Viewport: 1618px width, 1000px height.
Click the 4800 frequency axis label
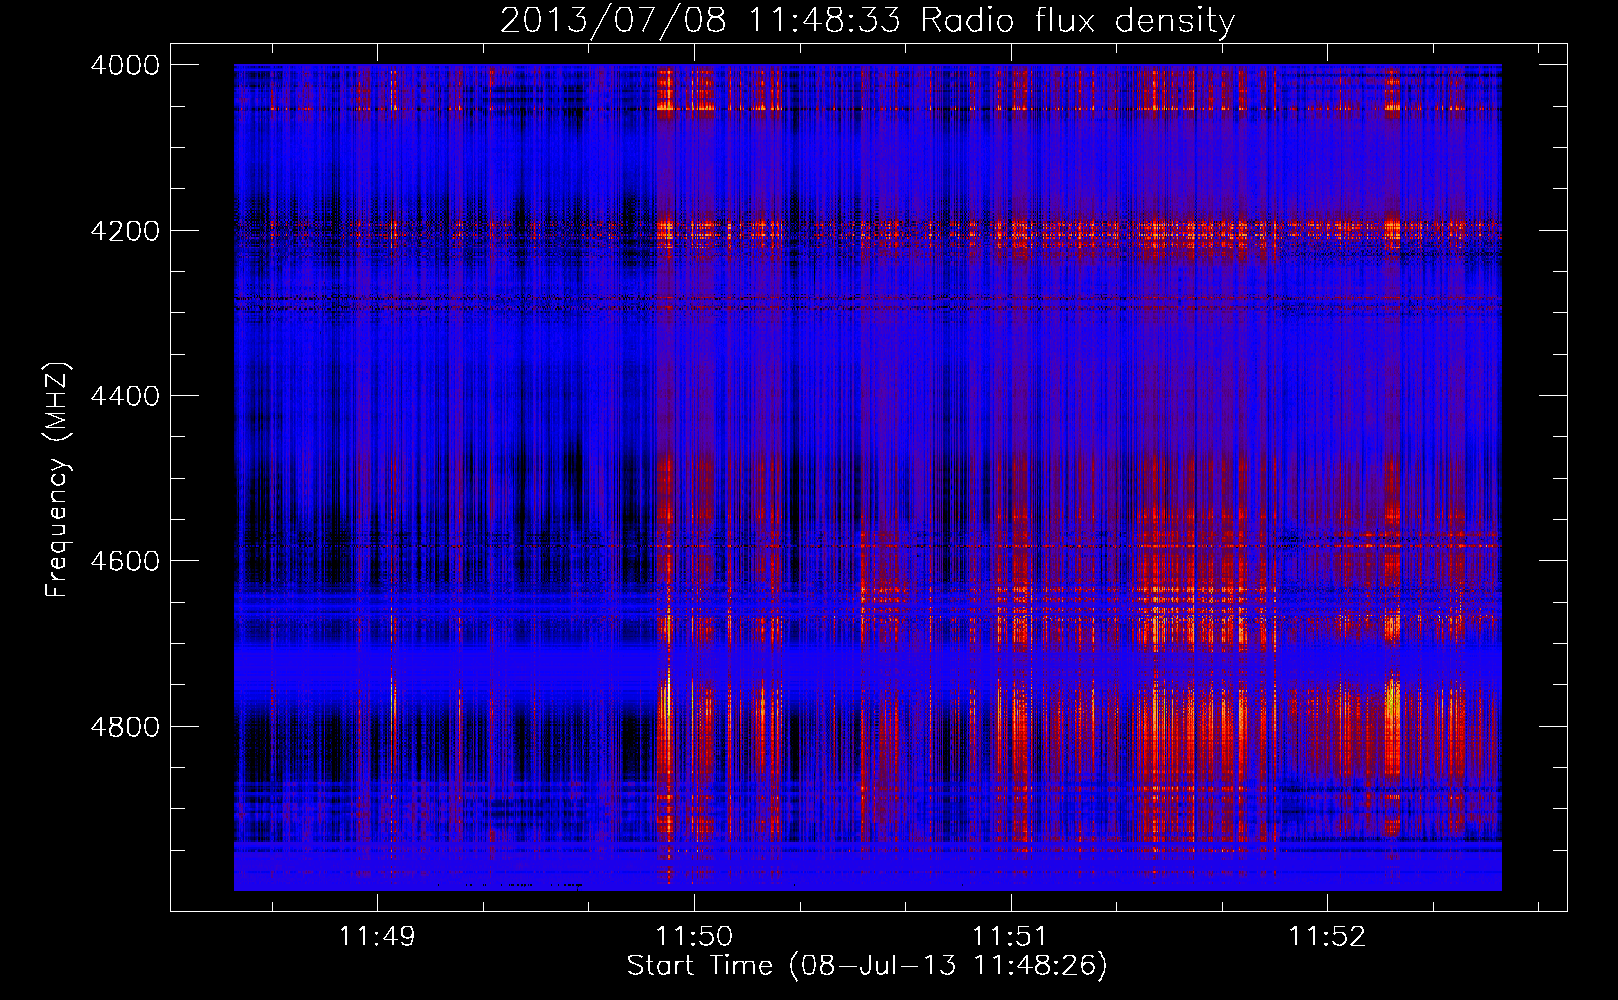[x=125, y=727]
